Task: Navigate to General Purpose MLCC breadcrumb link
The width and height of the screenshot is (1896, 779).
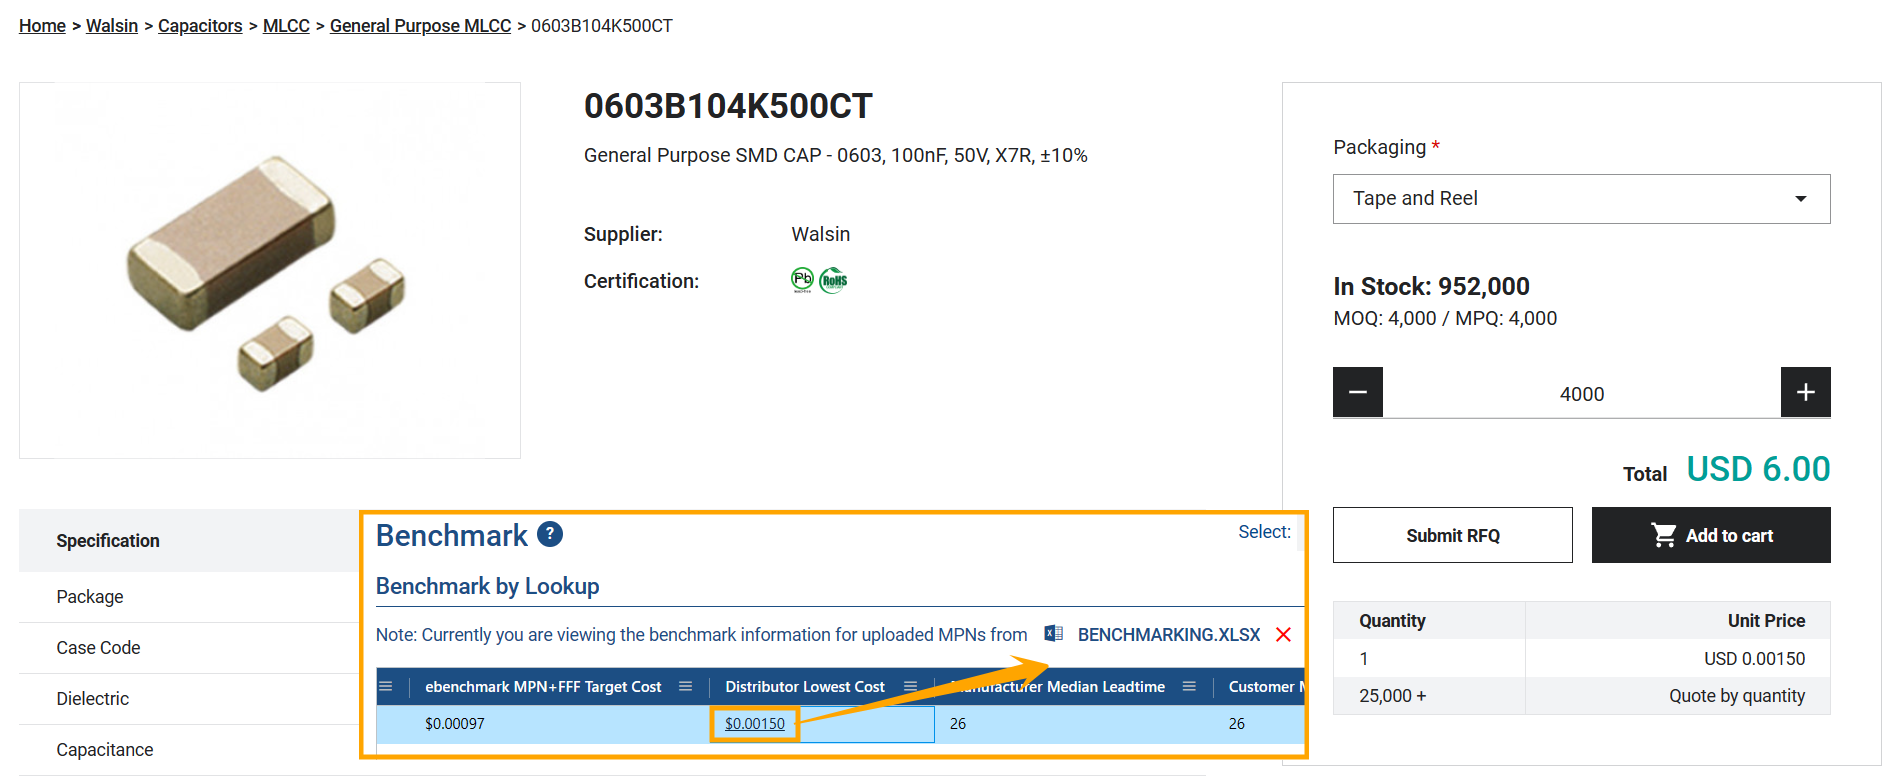Action: 420,26
